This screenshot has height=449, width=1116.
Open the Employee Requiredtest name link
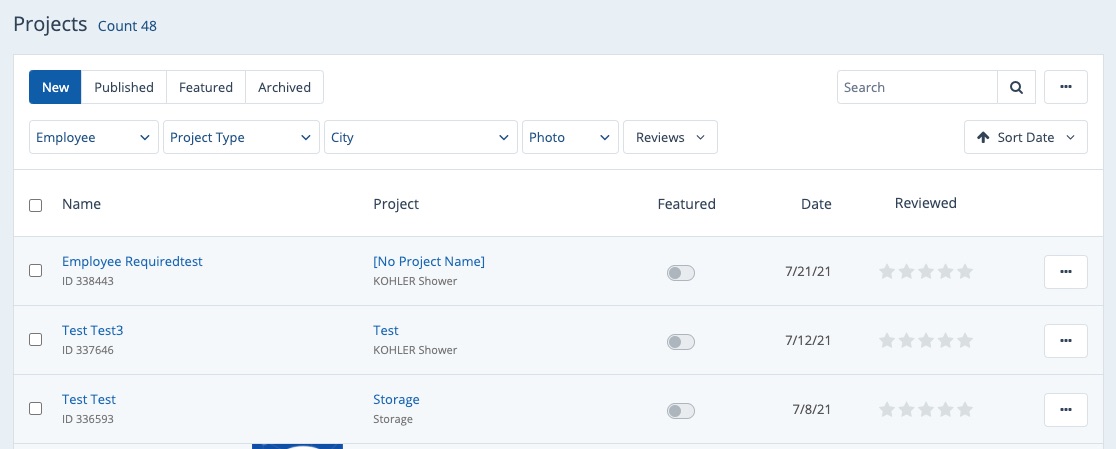pos(132,261)
